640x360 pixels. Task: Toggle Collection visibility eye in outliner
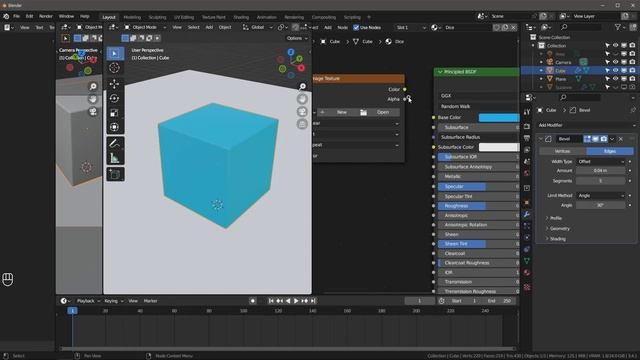pos(616,45)
